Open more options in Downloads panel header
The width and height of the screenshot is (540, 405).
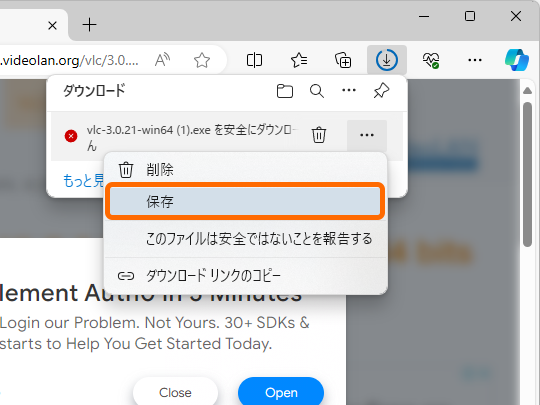(x=349, y=91)
